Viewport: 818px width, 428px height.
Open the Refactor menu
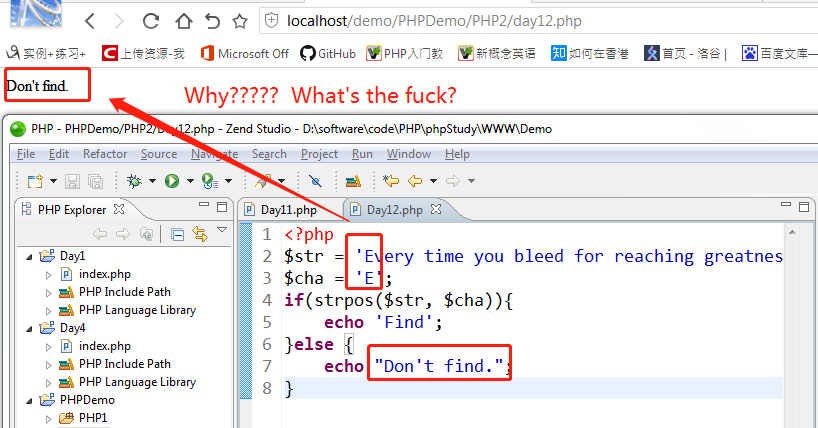pos(105,154)
